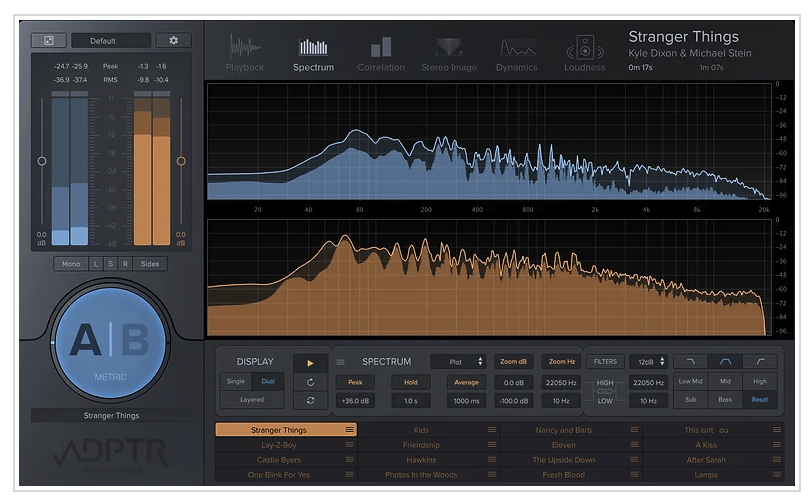This screenshot has height=500, width=810.
Task: Open menu icon on Castle Byers track
Action: coord(349,460)
